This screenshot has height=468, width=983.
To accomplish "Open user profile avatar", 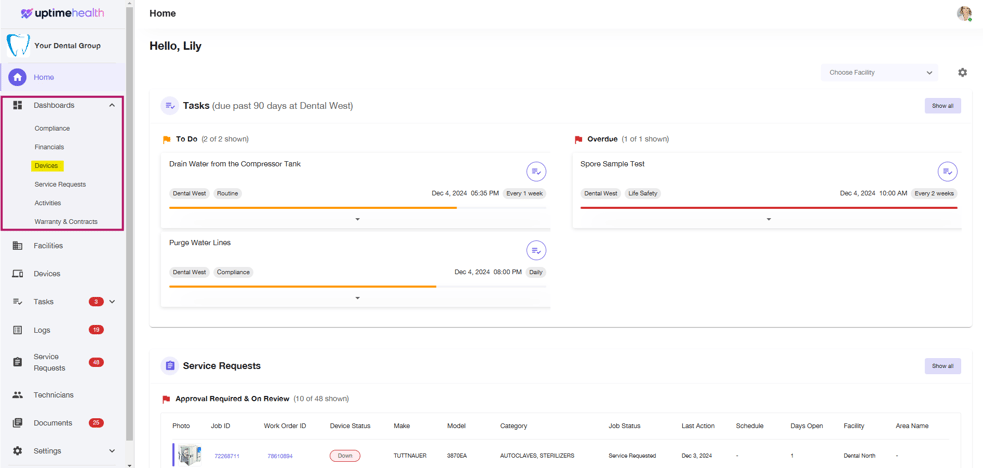I will [964, 13].
